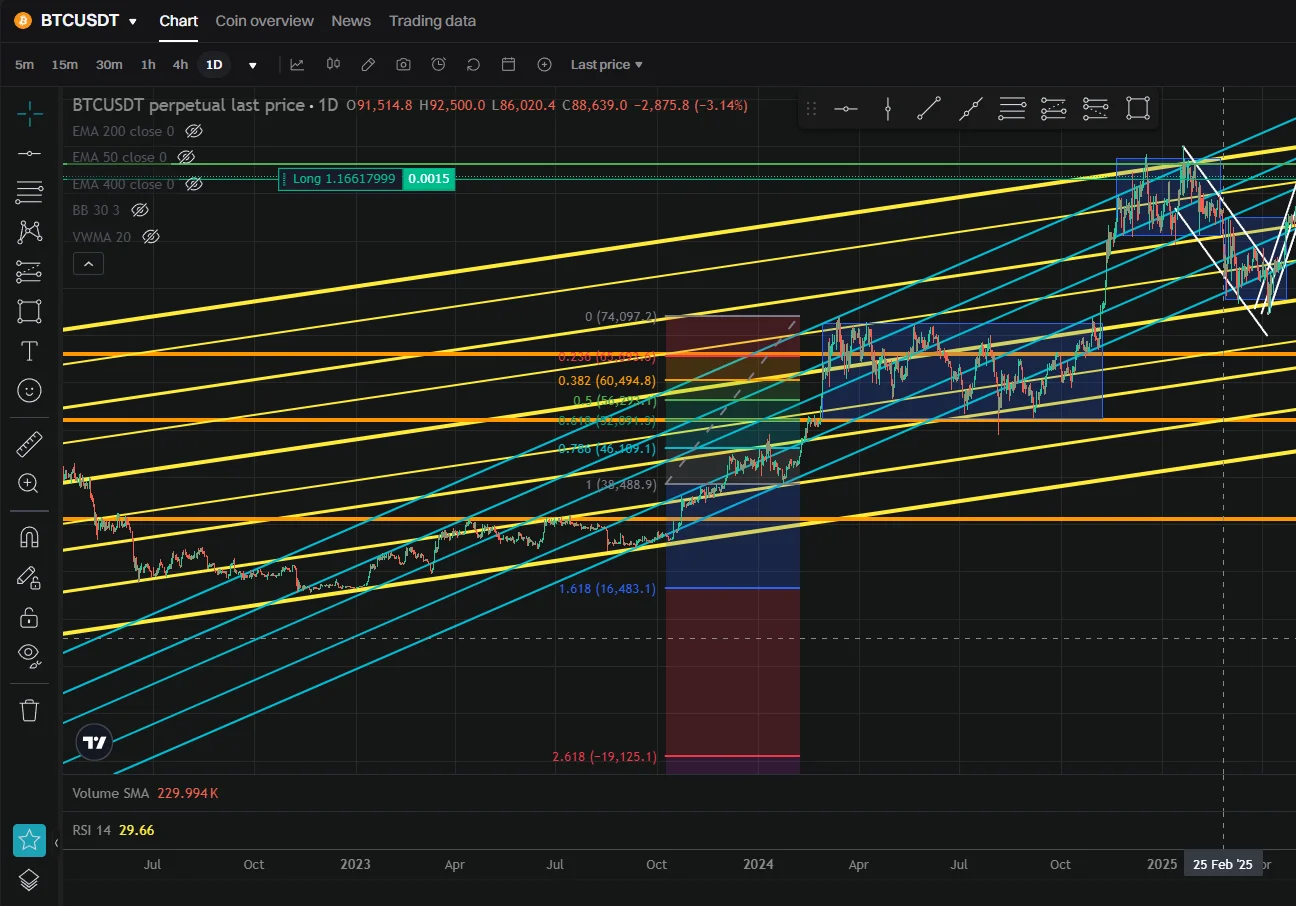Toggle hide all drawings eye icon
1296x906 pixels.
30,656
